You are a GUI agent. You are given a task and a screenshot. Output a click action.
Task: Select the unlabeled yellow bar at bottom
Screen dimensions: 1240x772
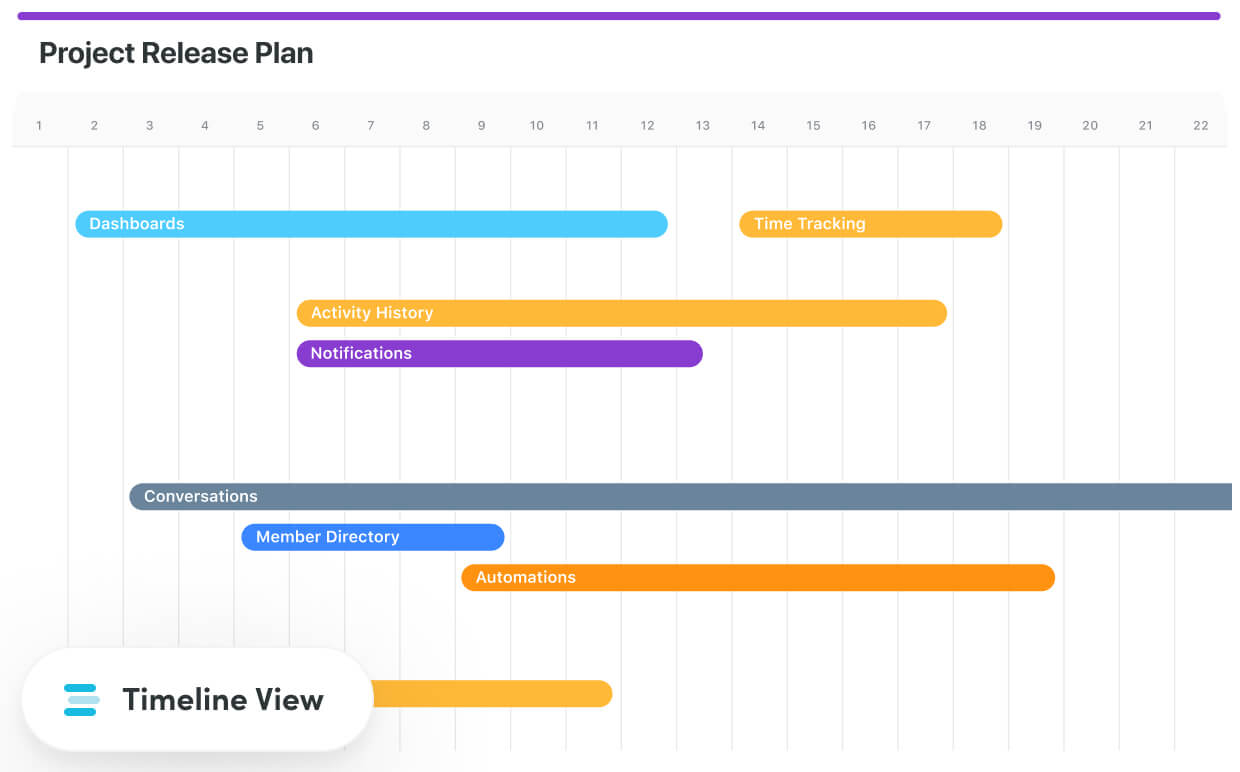pyautogui.click(x=490, y=693)
